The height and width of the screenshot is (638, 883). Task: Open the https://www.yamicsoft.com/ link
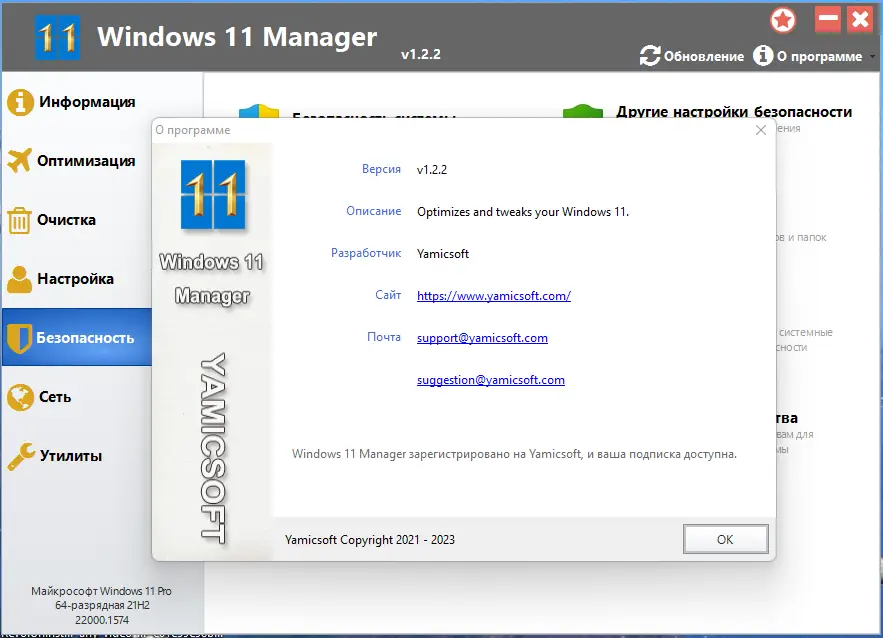494,296
